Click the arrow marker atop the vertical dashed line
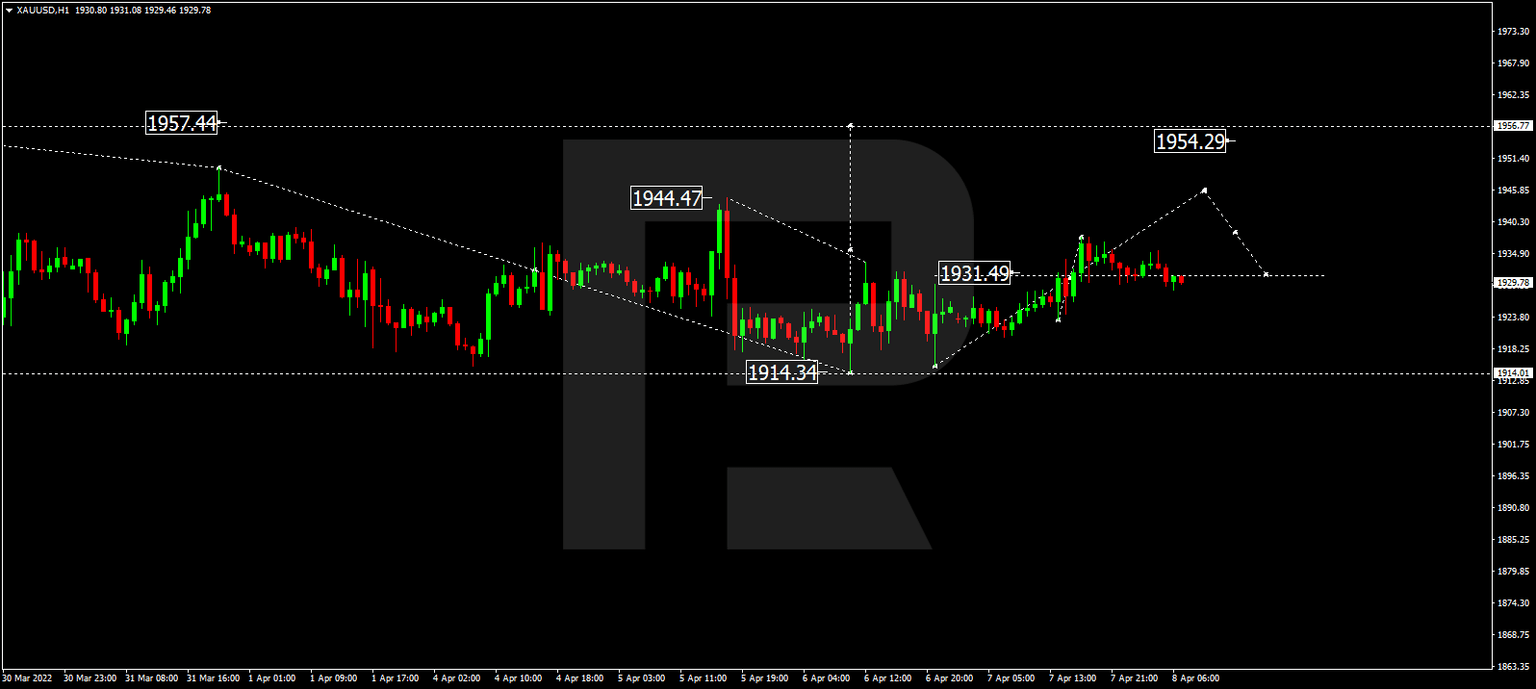The width and height of the screenshot is (1536, 689). click(x=851, y=126)
